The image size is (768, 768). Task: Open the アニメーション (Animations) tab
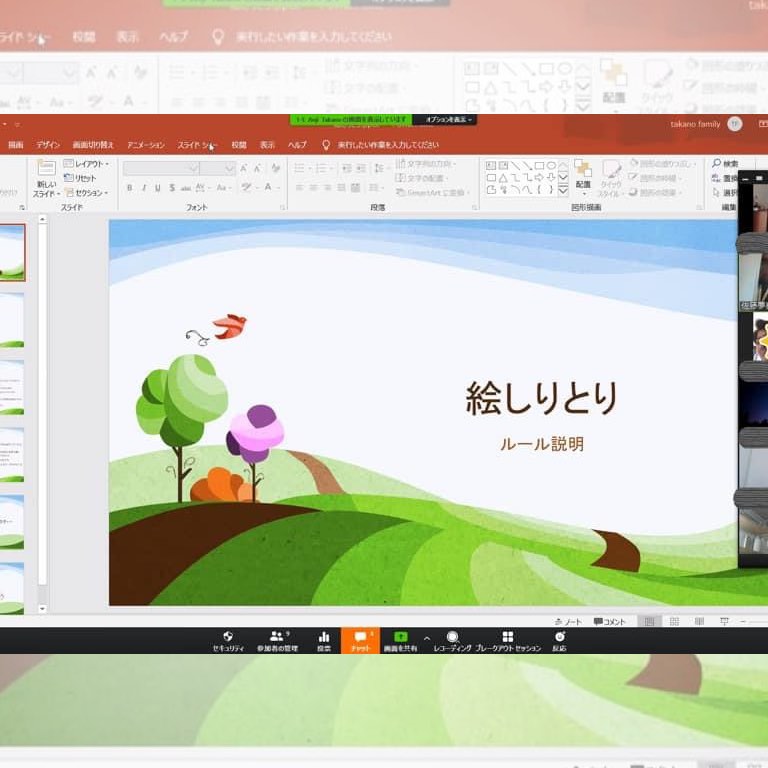tap(146, 145)
